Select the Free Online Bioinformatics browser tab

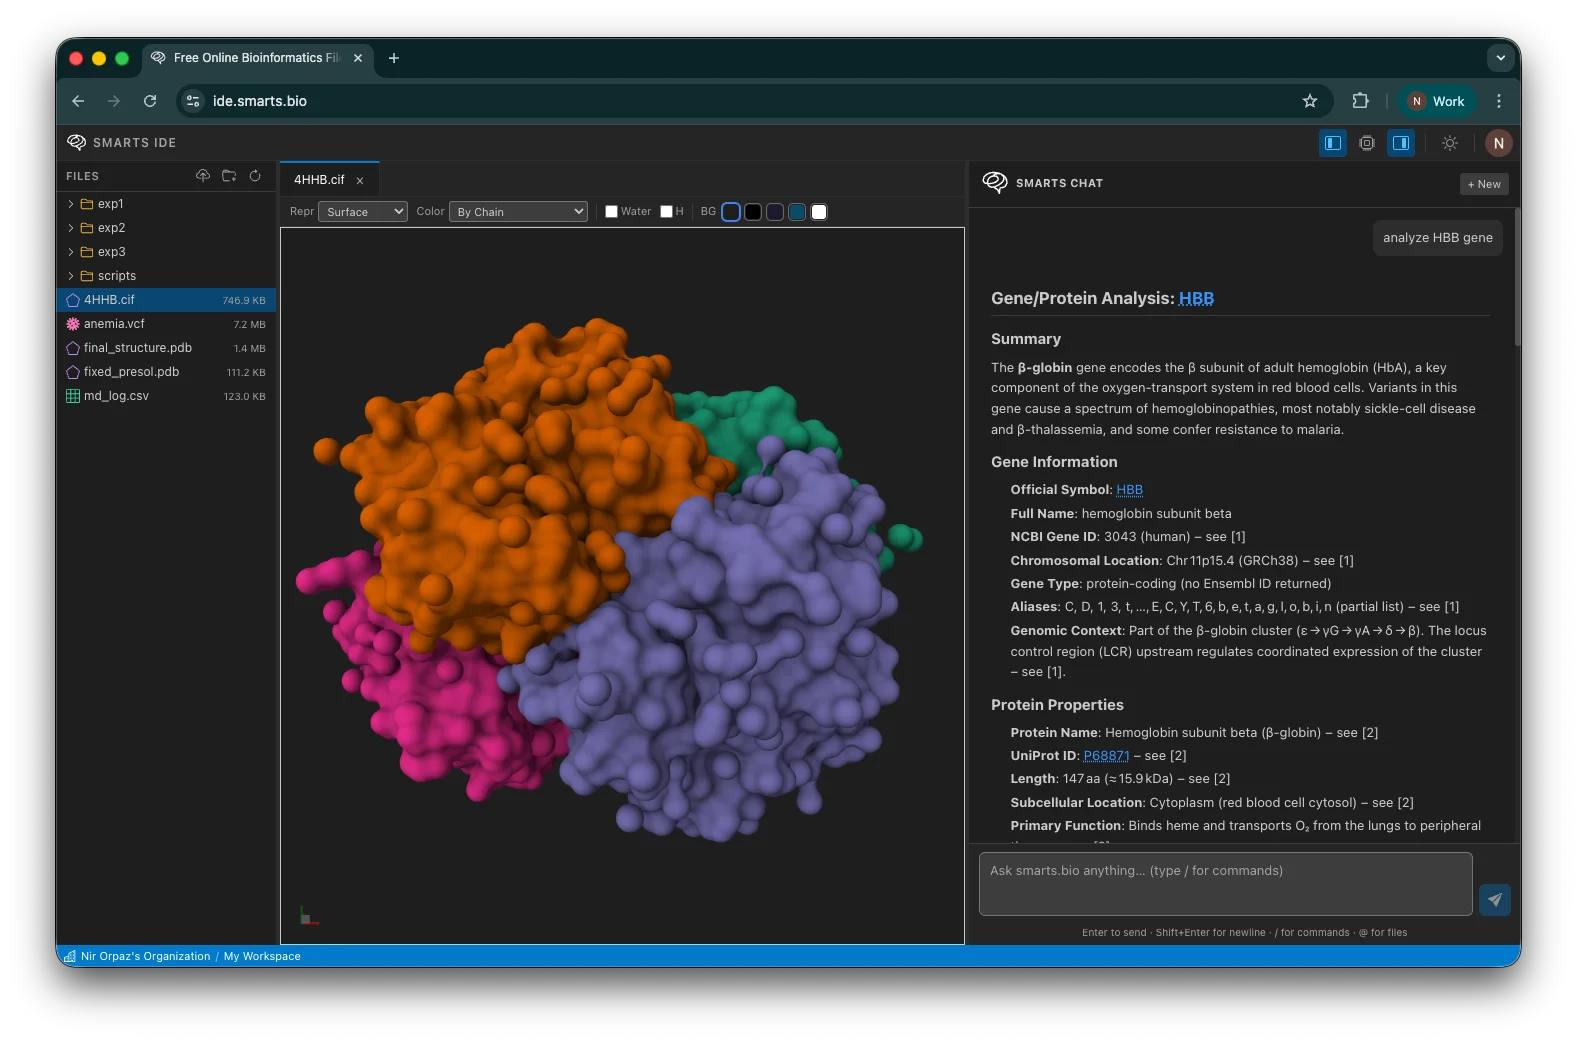(257, 58)
